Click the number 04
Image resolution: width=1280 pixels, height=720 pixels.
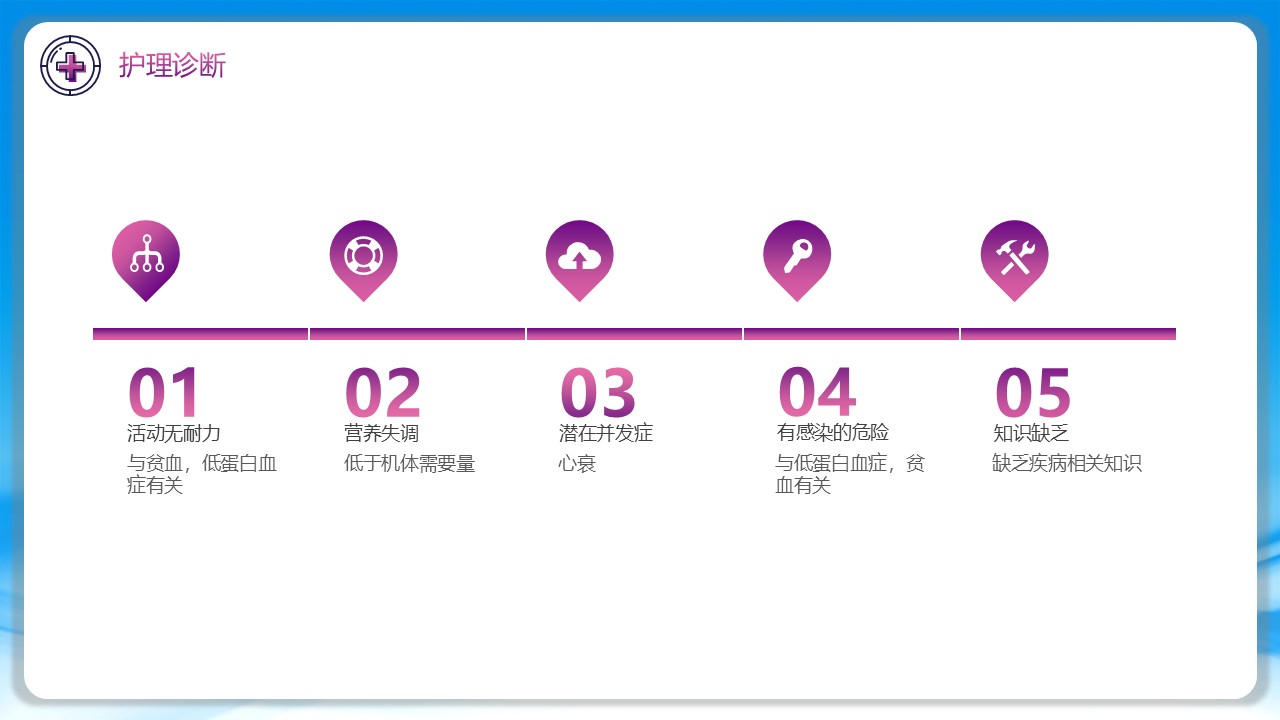point(817,393)
